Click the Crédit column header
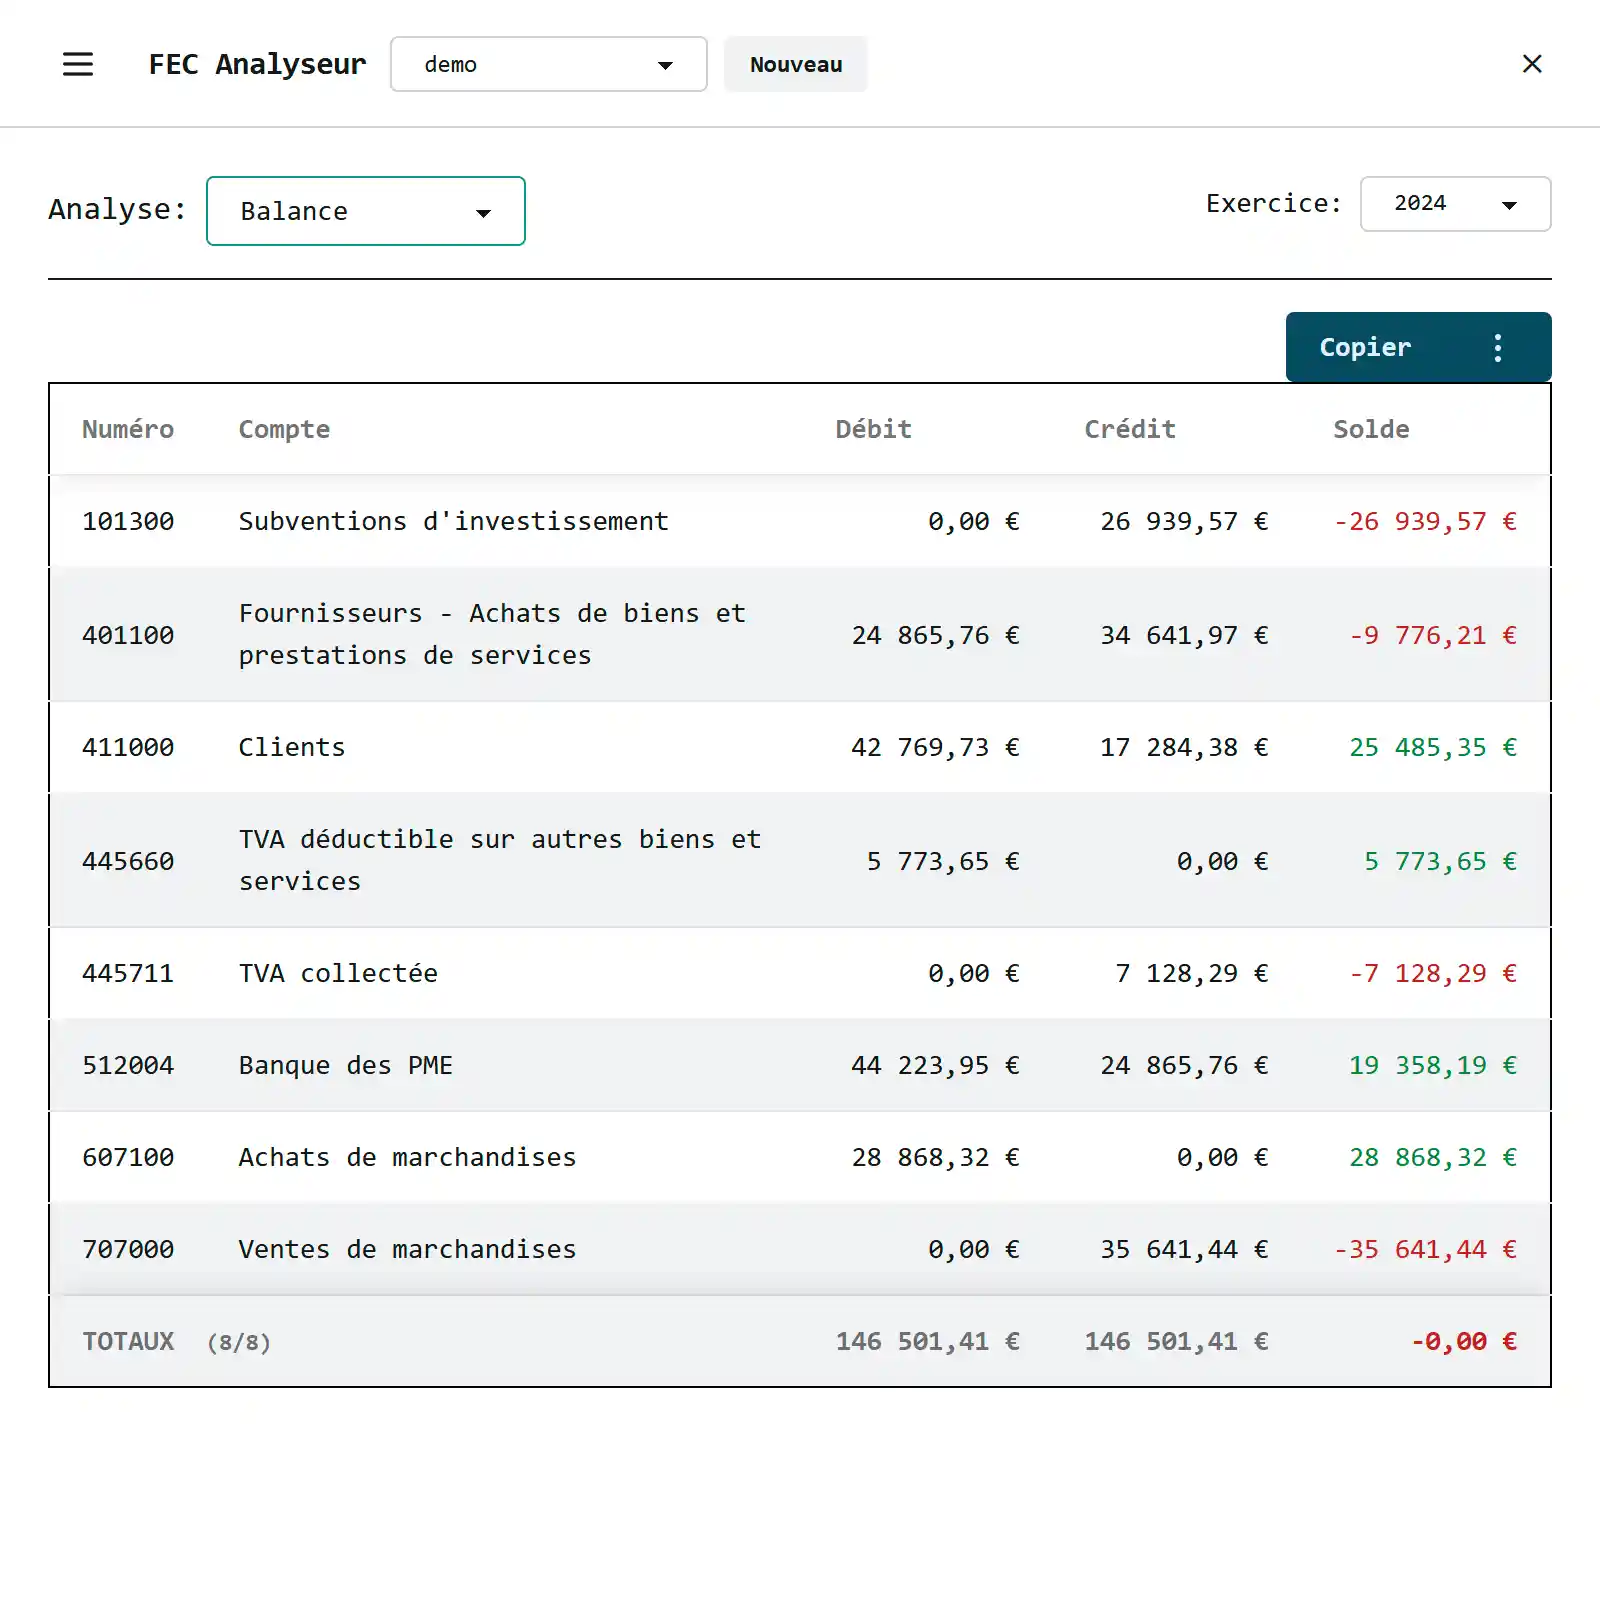Image resolution: width=1600 pixels, height=1600 pixels. [x=1130, y=429]
